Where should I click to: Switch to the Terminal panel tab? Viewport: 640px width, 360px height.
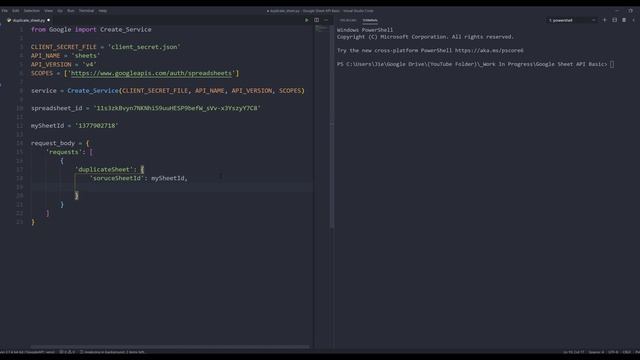tap(370, 20)
